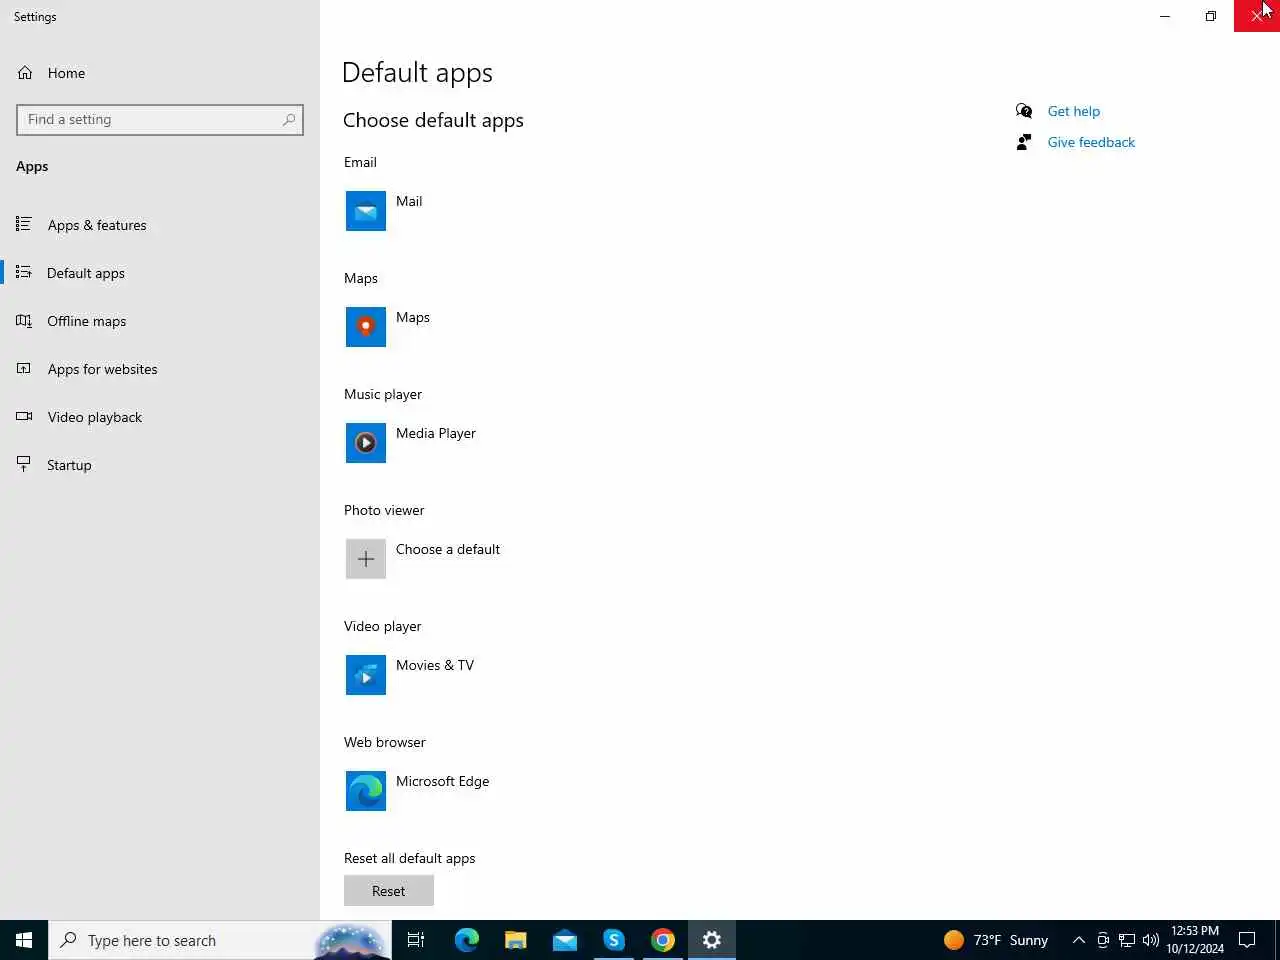Open Startup apps settings
Image resolution: width=1280 pixels, height=960 pixels.
point(160,465)
